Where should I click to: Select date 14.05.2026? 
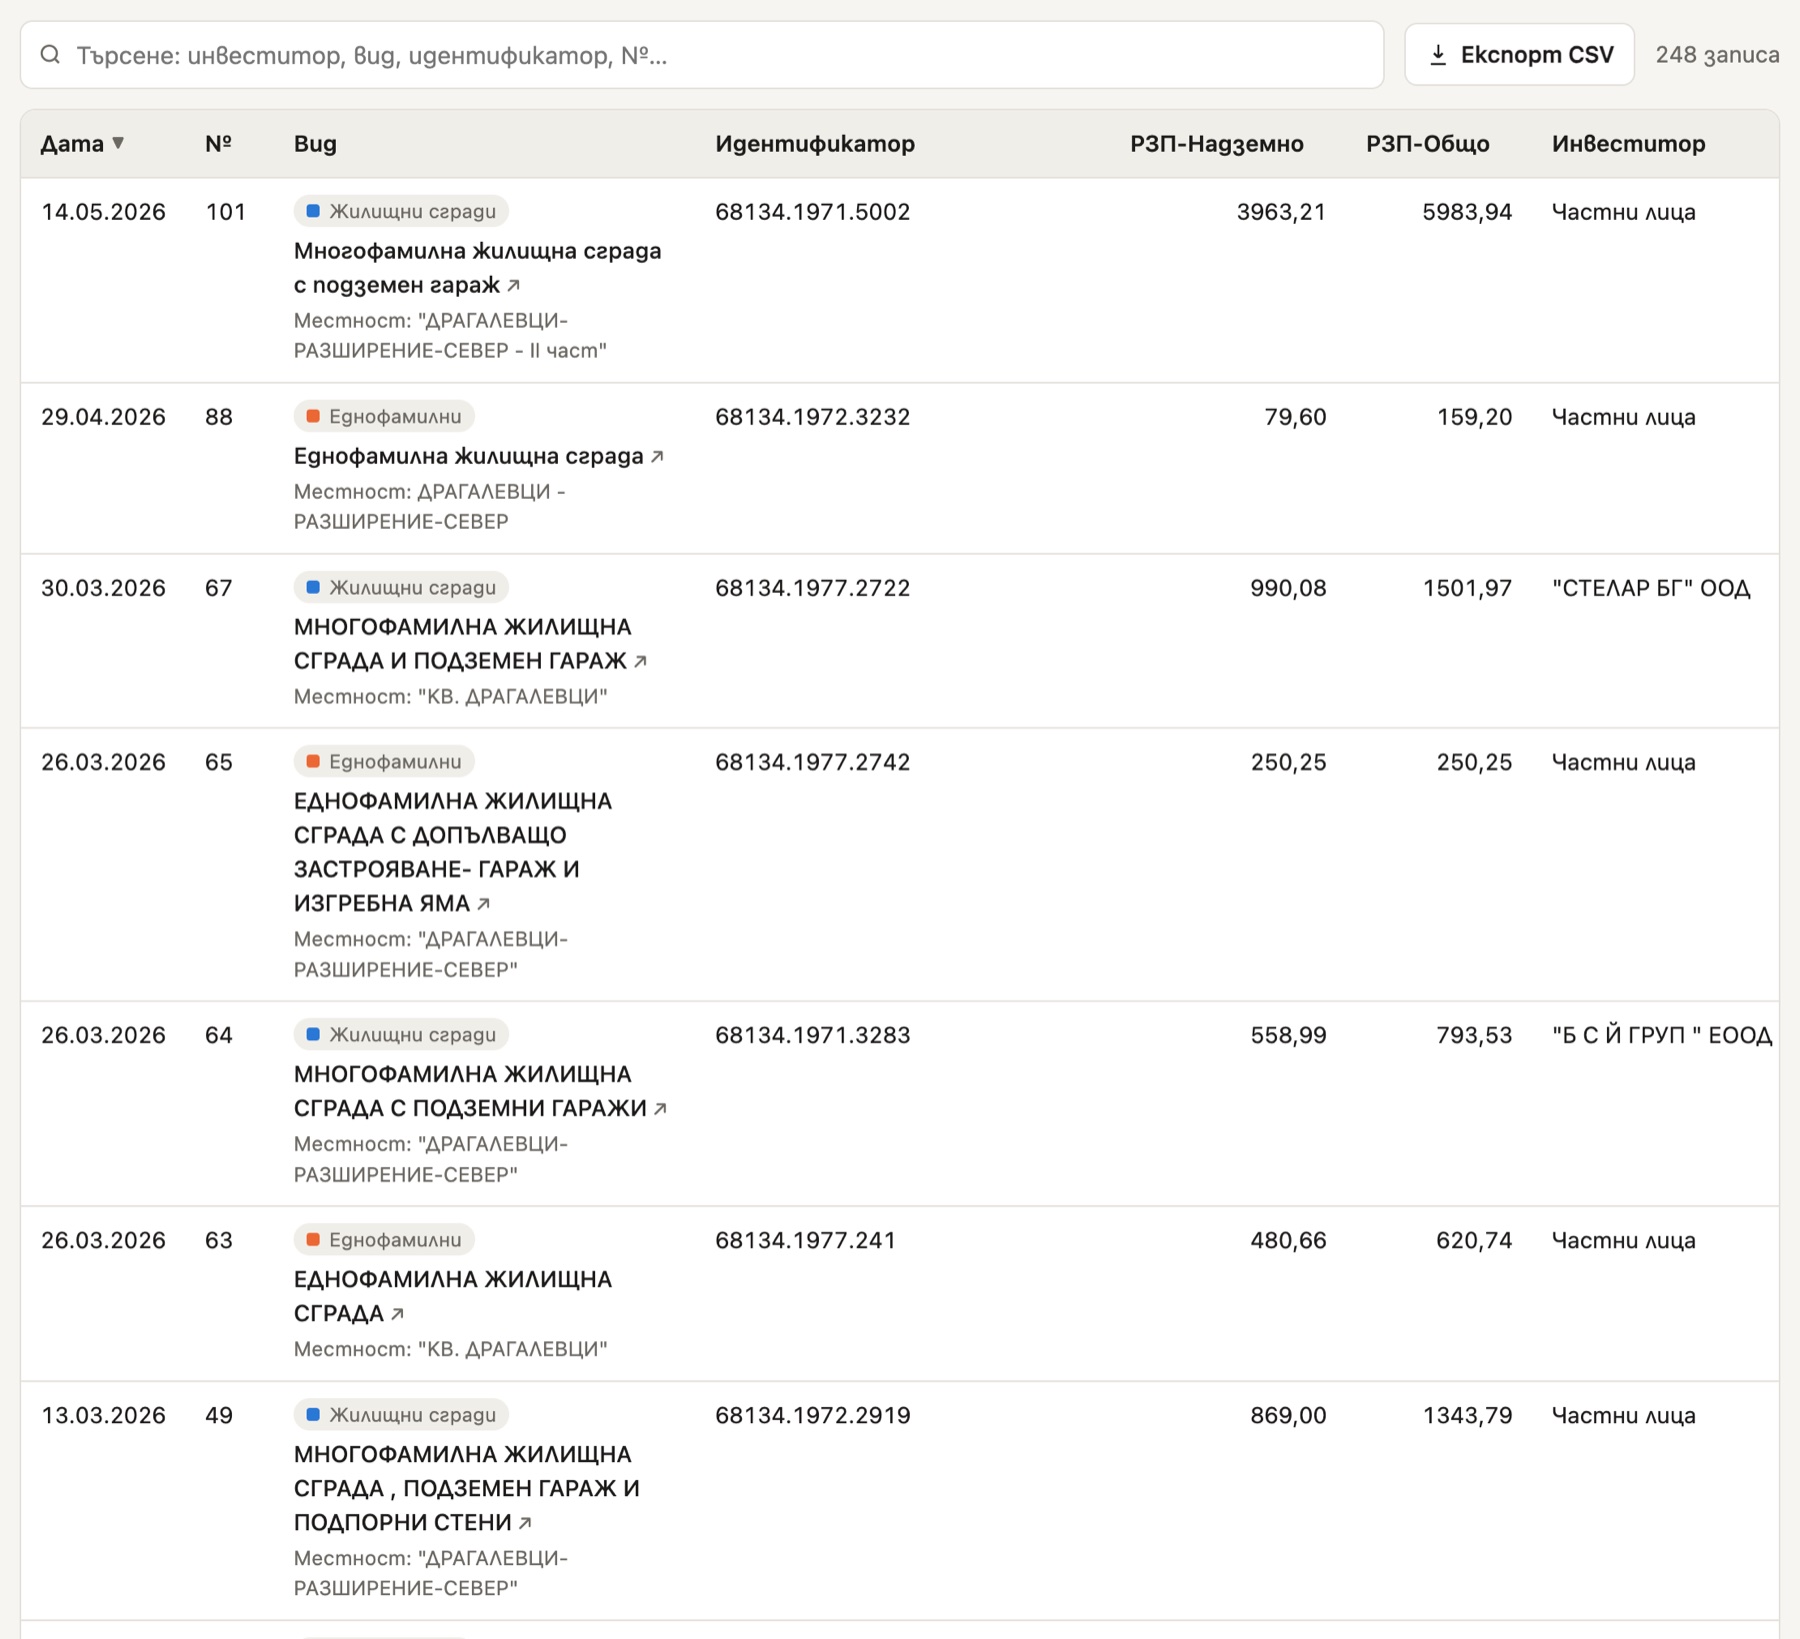[103, 212]
